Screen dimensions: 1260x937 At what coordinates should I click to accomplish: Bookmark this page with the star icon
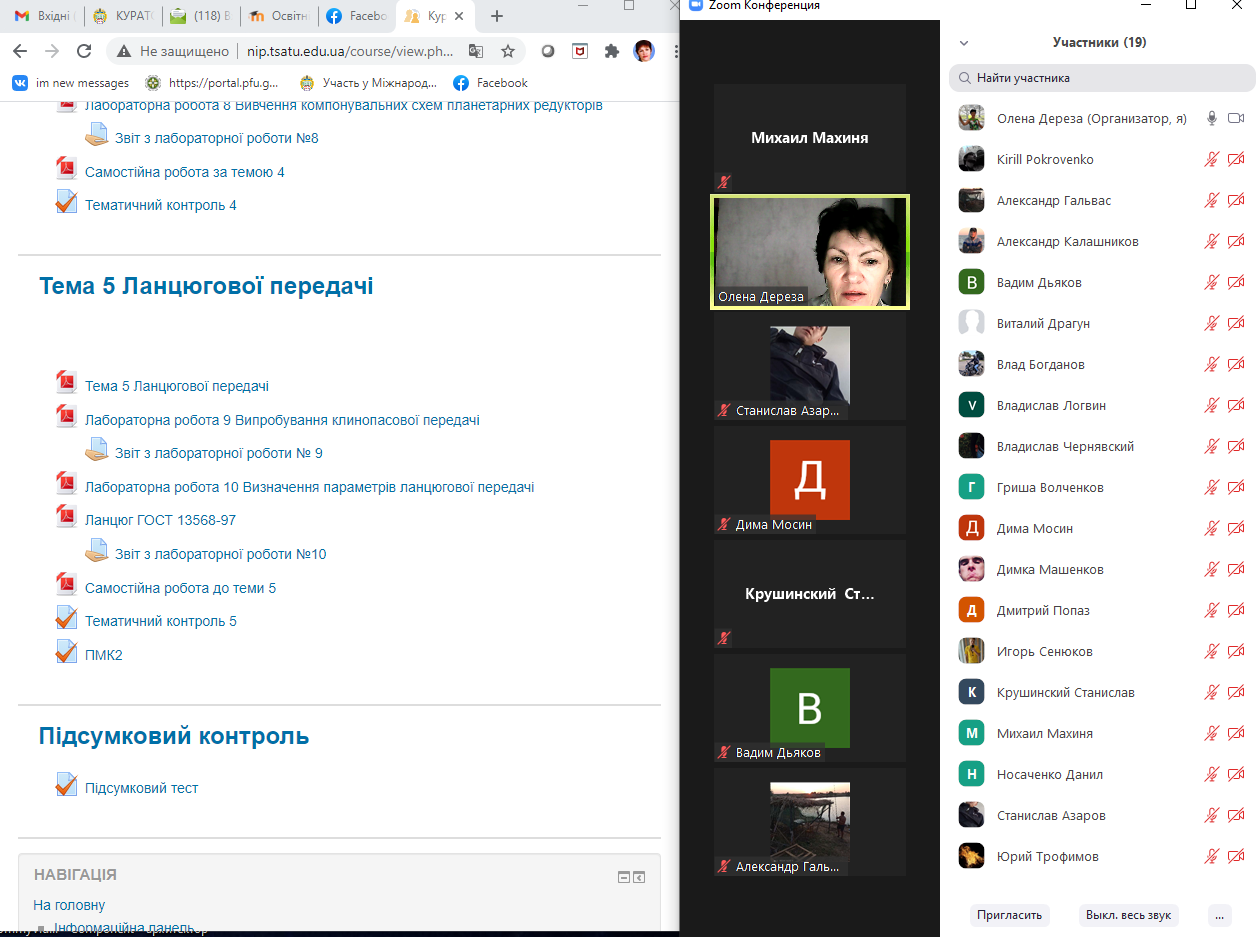pyautogui.click(x=508, y=51)
